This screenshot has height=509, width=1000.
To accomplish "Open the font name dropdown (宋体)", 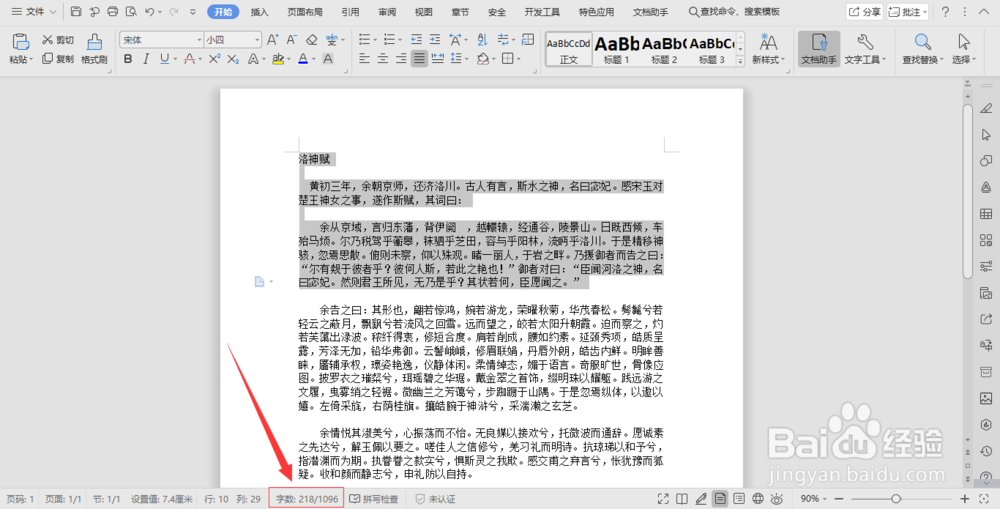I will point(199,40).
